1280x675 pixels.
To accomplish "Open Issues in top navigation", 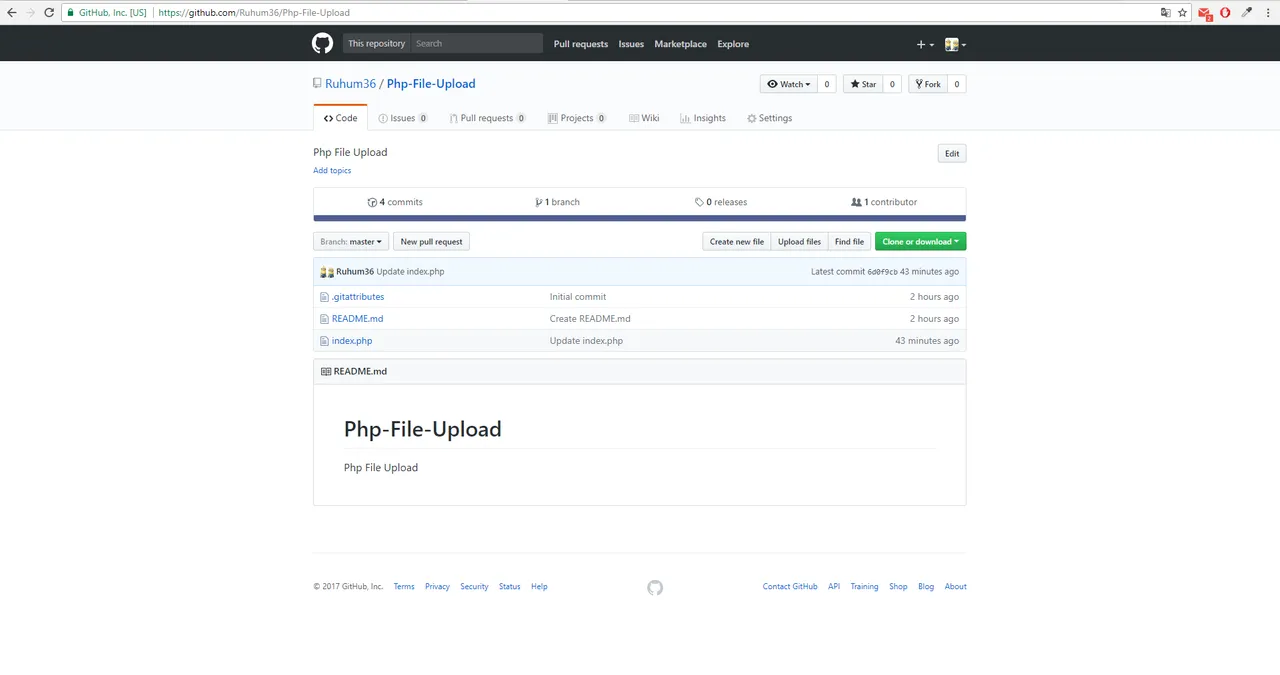I will (x=631, y=44).
